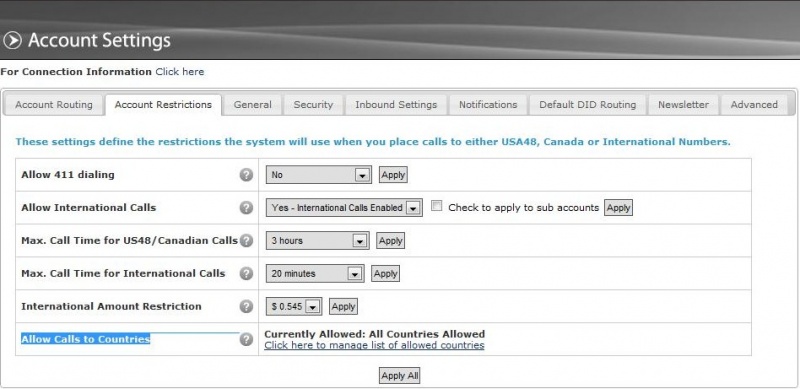
Task: Click the Apply All button
Action: 399,376
